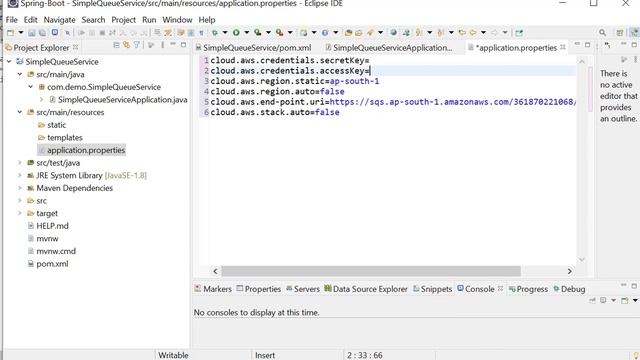Click the Open Web Browser globe icon

pos(393,33)
